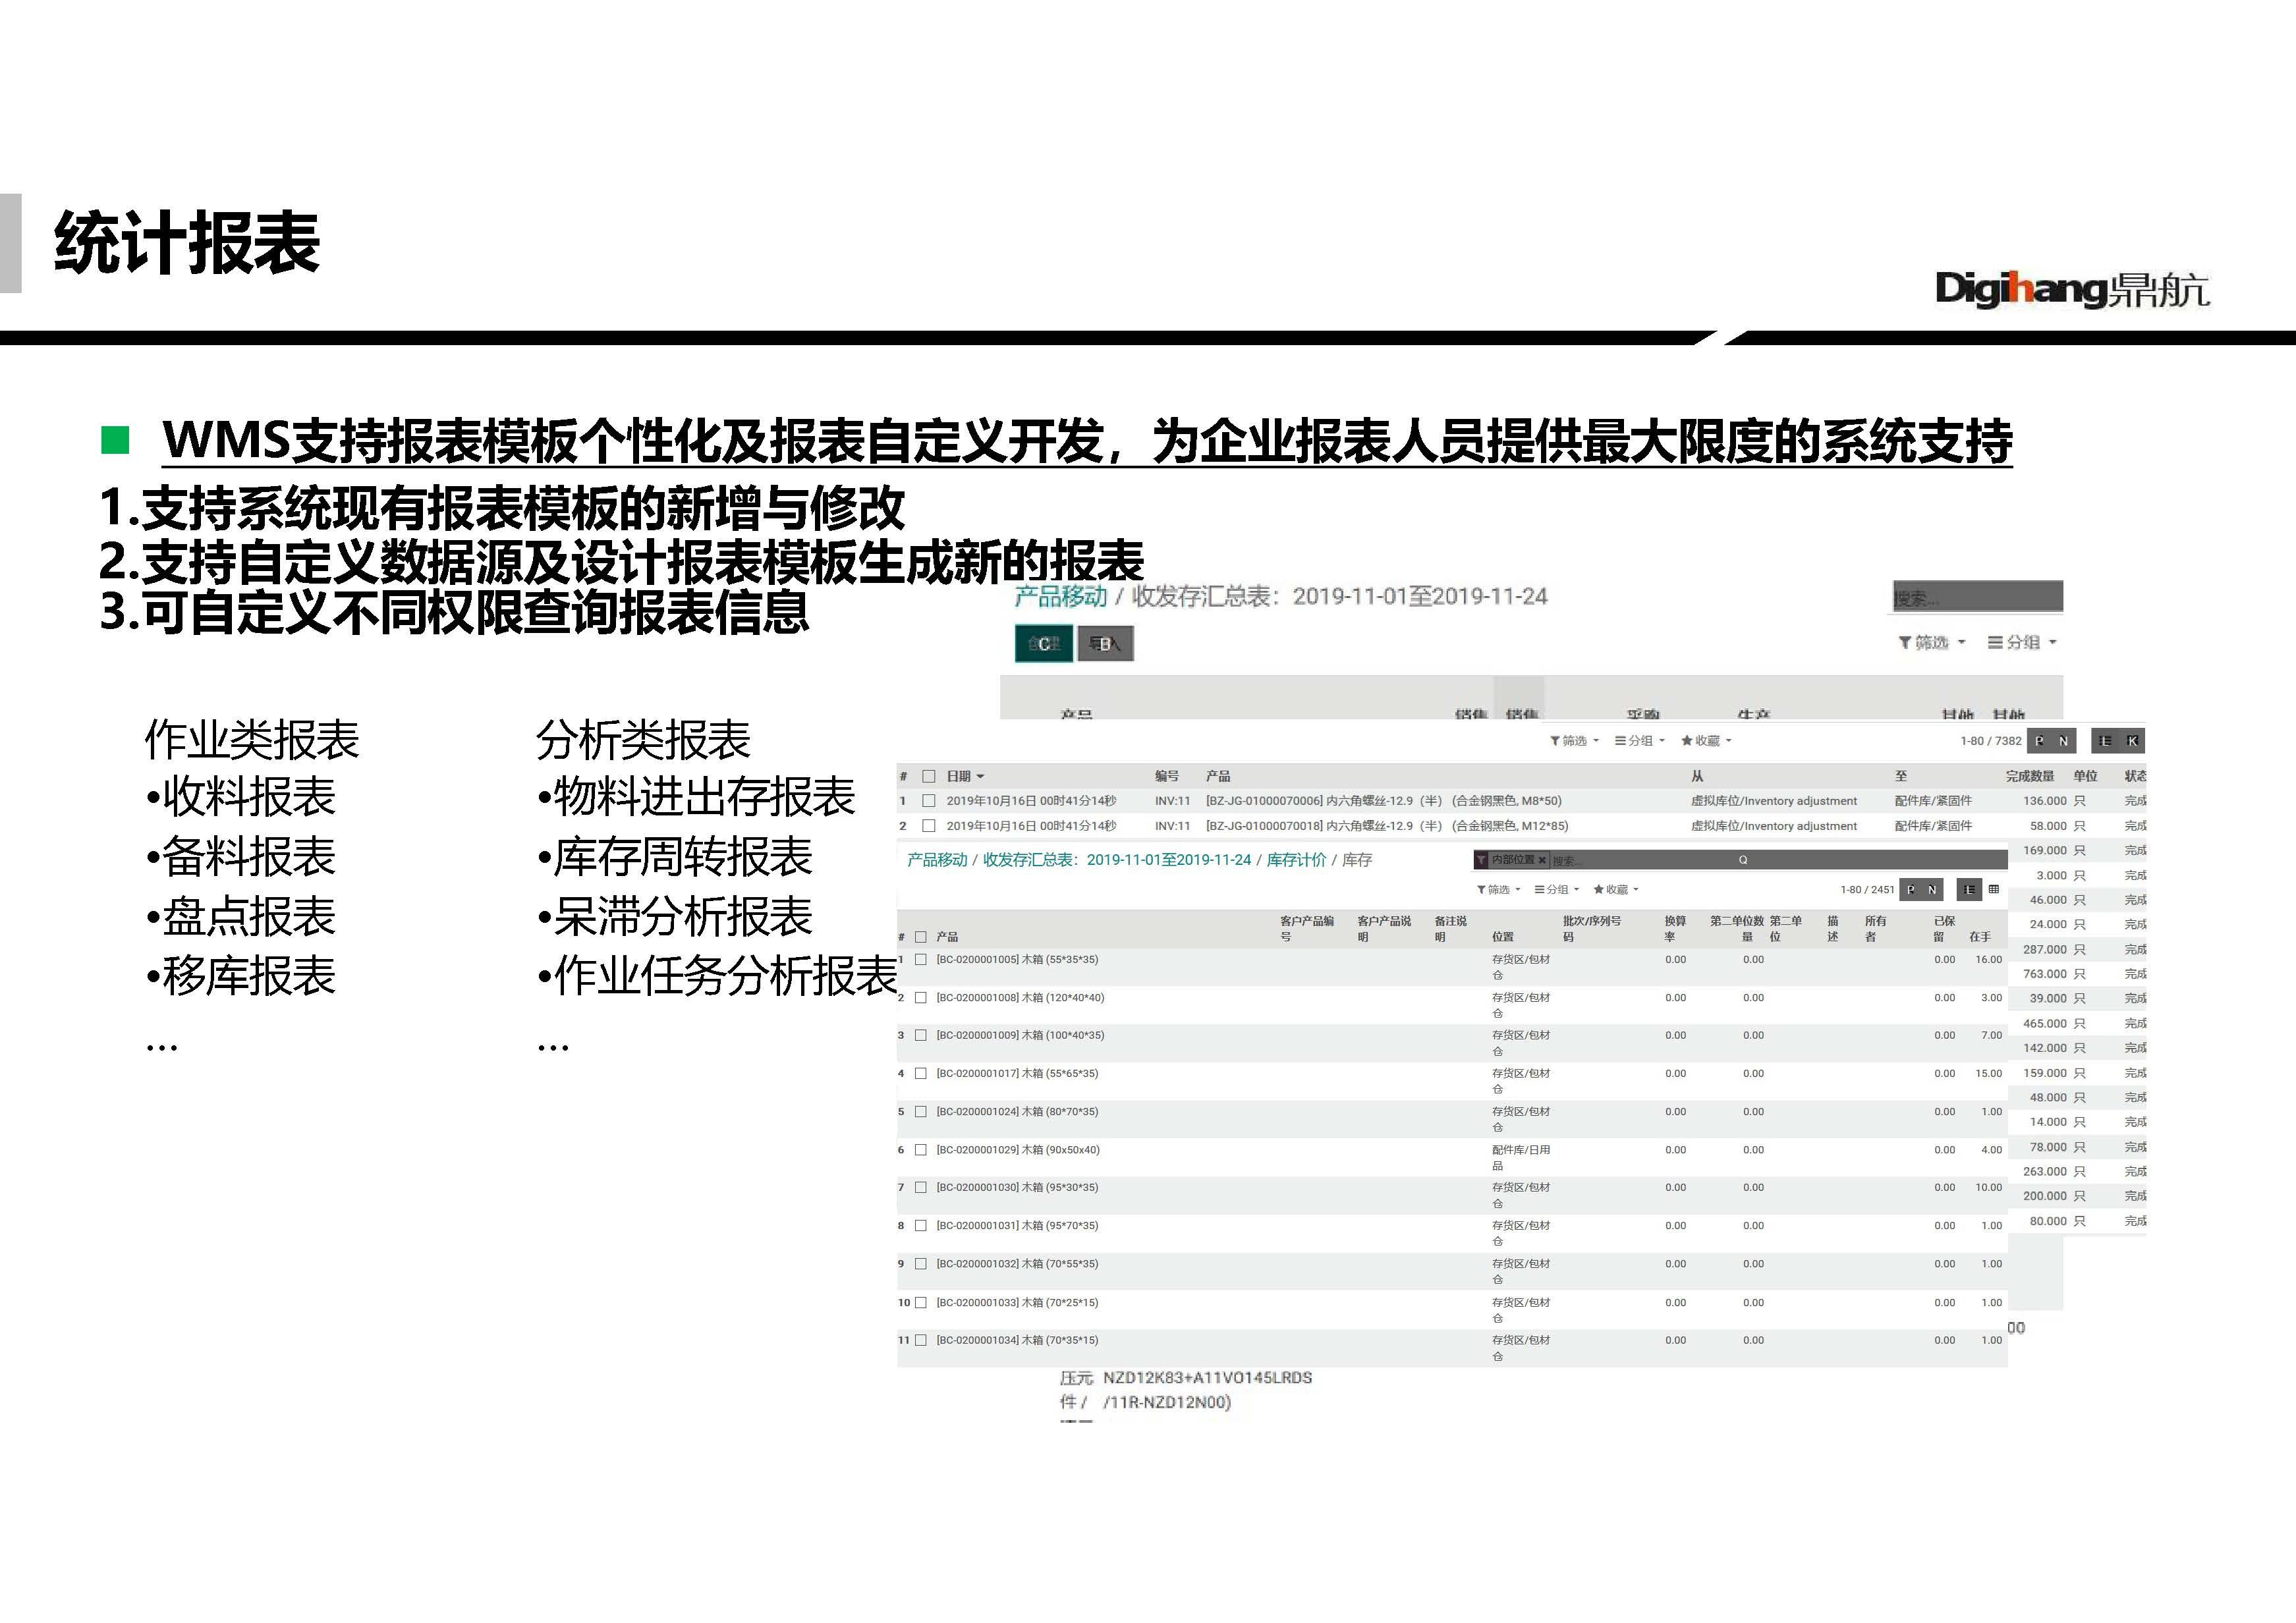Viewport: 2296px width, 1623px height.
Task: Toggle sort arrow on the 日期 column
Action: 980,777
